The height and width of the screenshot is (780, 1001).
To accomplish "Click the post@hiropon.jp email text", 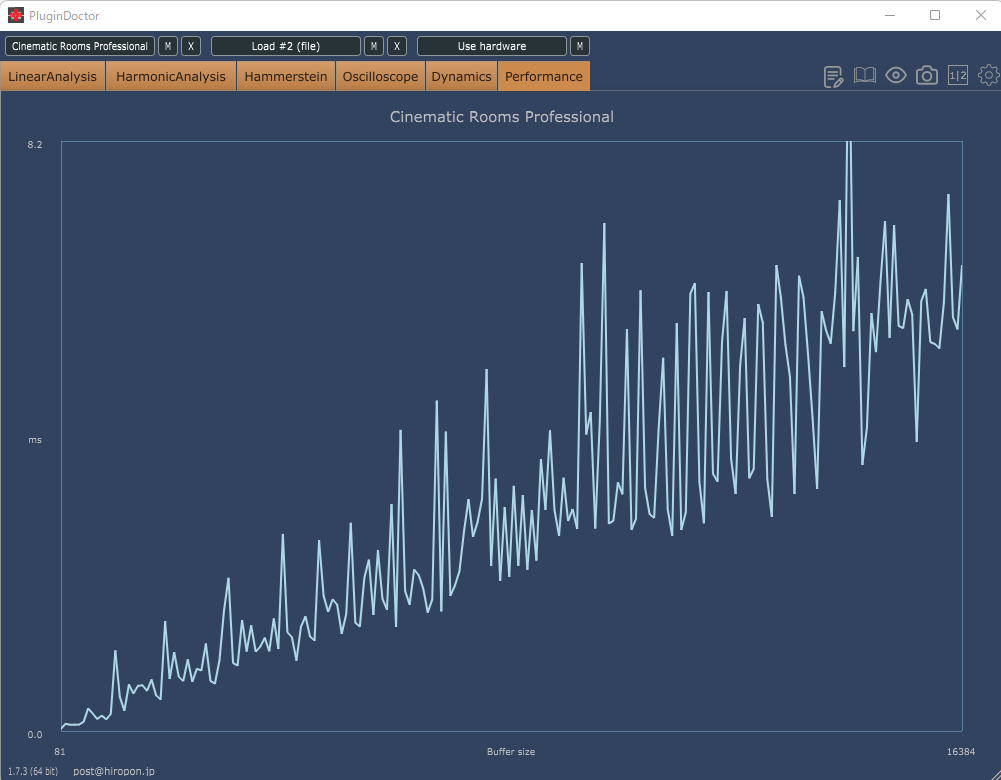I will click(114, 771).
